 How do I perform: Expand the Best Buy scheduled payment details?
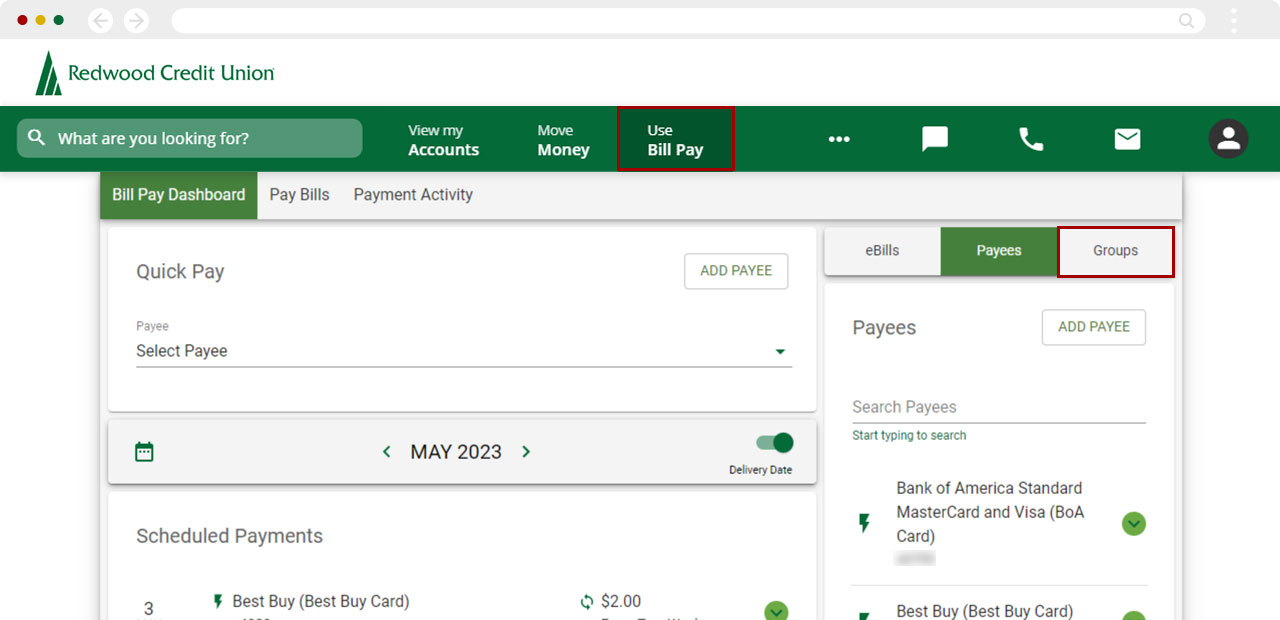776,610
